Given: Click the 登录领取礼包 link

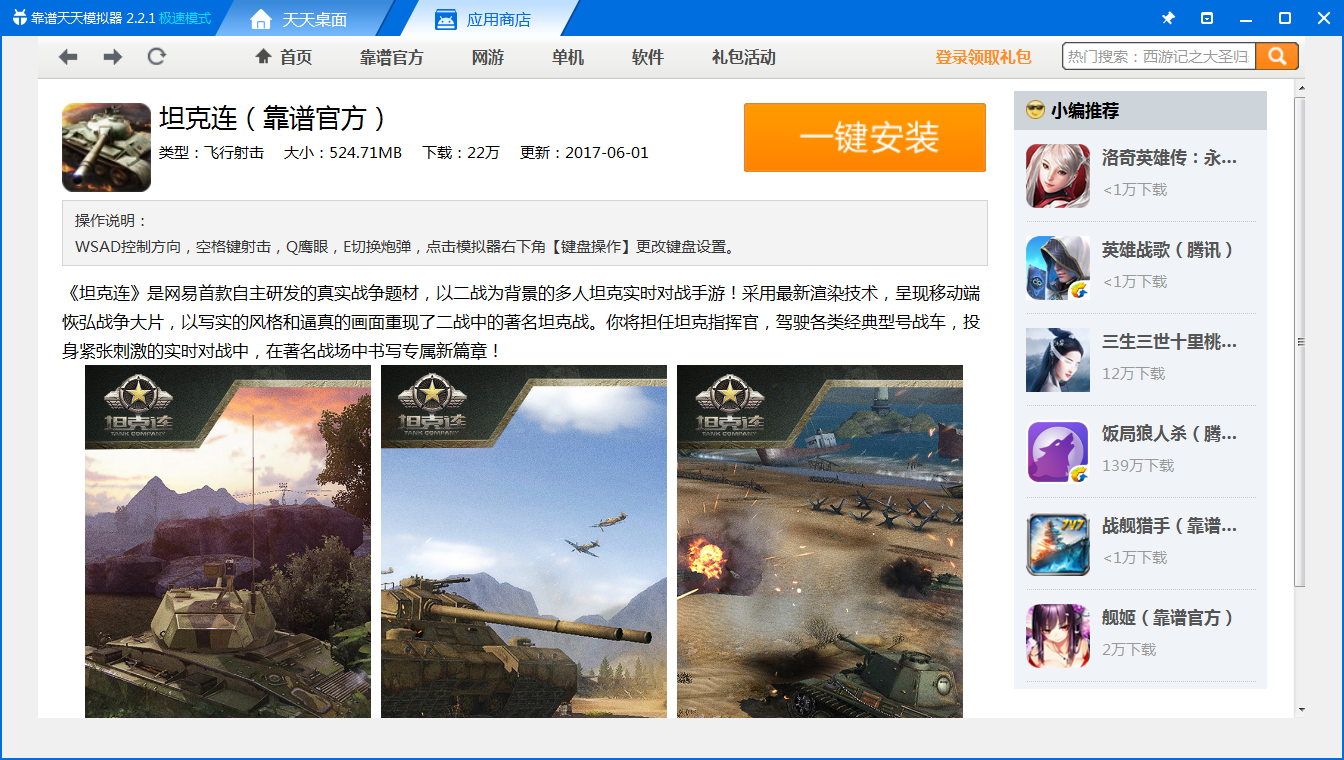Looking at the screenshot, I should pyautogui.click(x=983, y=57).
